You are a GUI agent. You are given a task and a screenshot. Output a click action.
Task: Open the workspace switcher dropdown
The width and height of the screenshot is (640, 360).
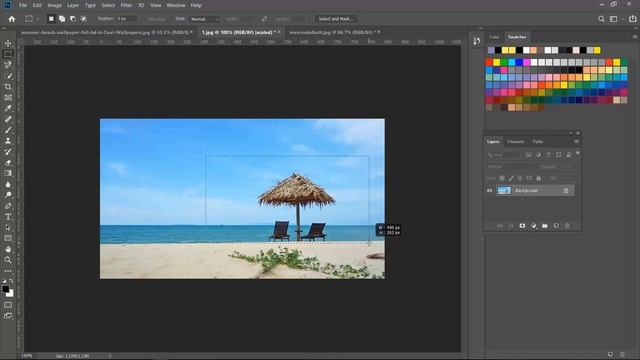pyautogui.click(x=616, y=19)
